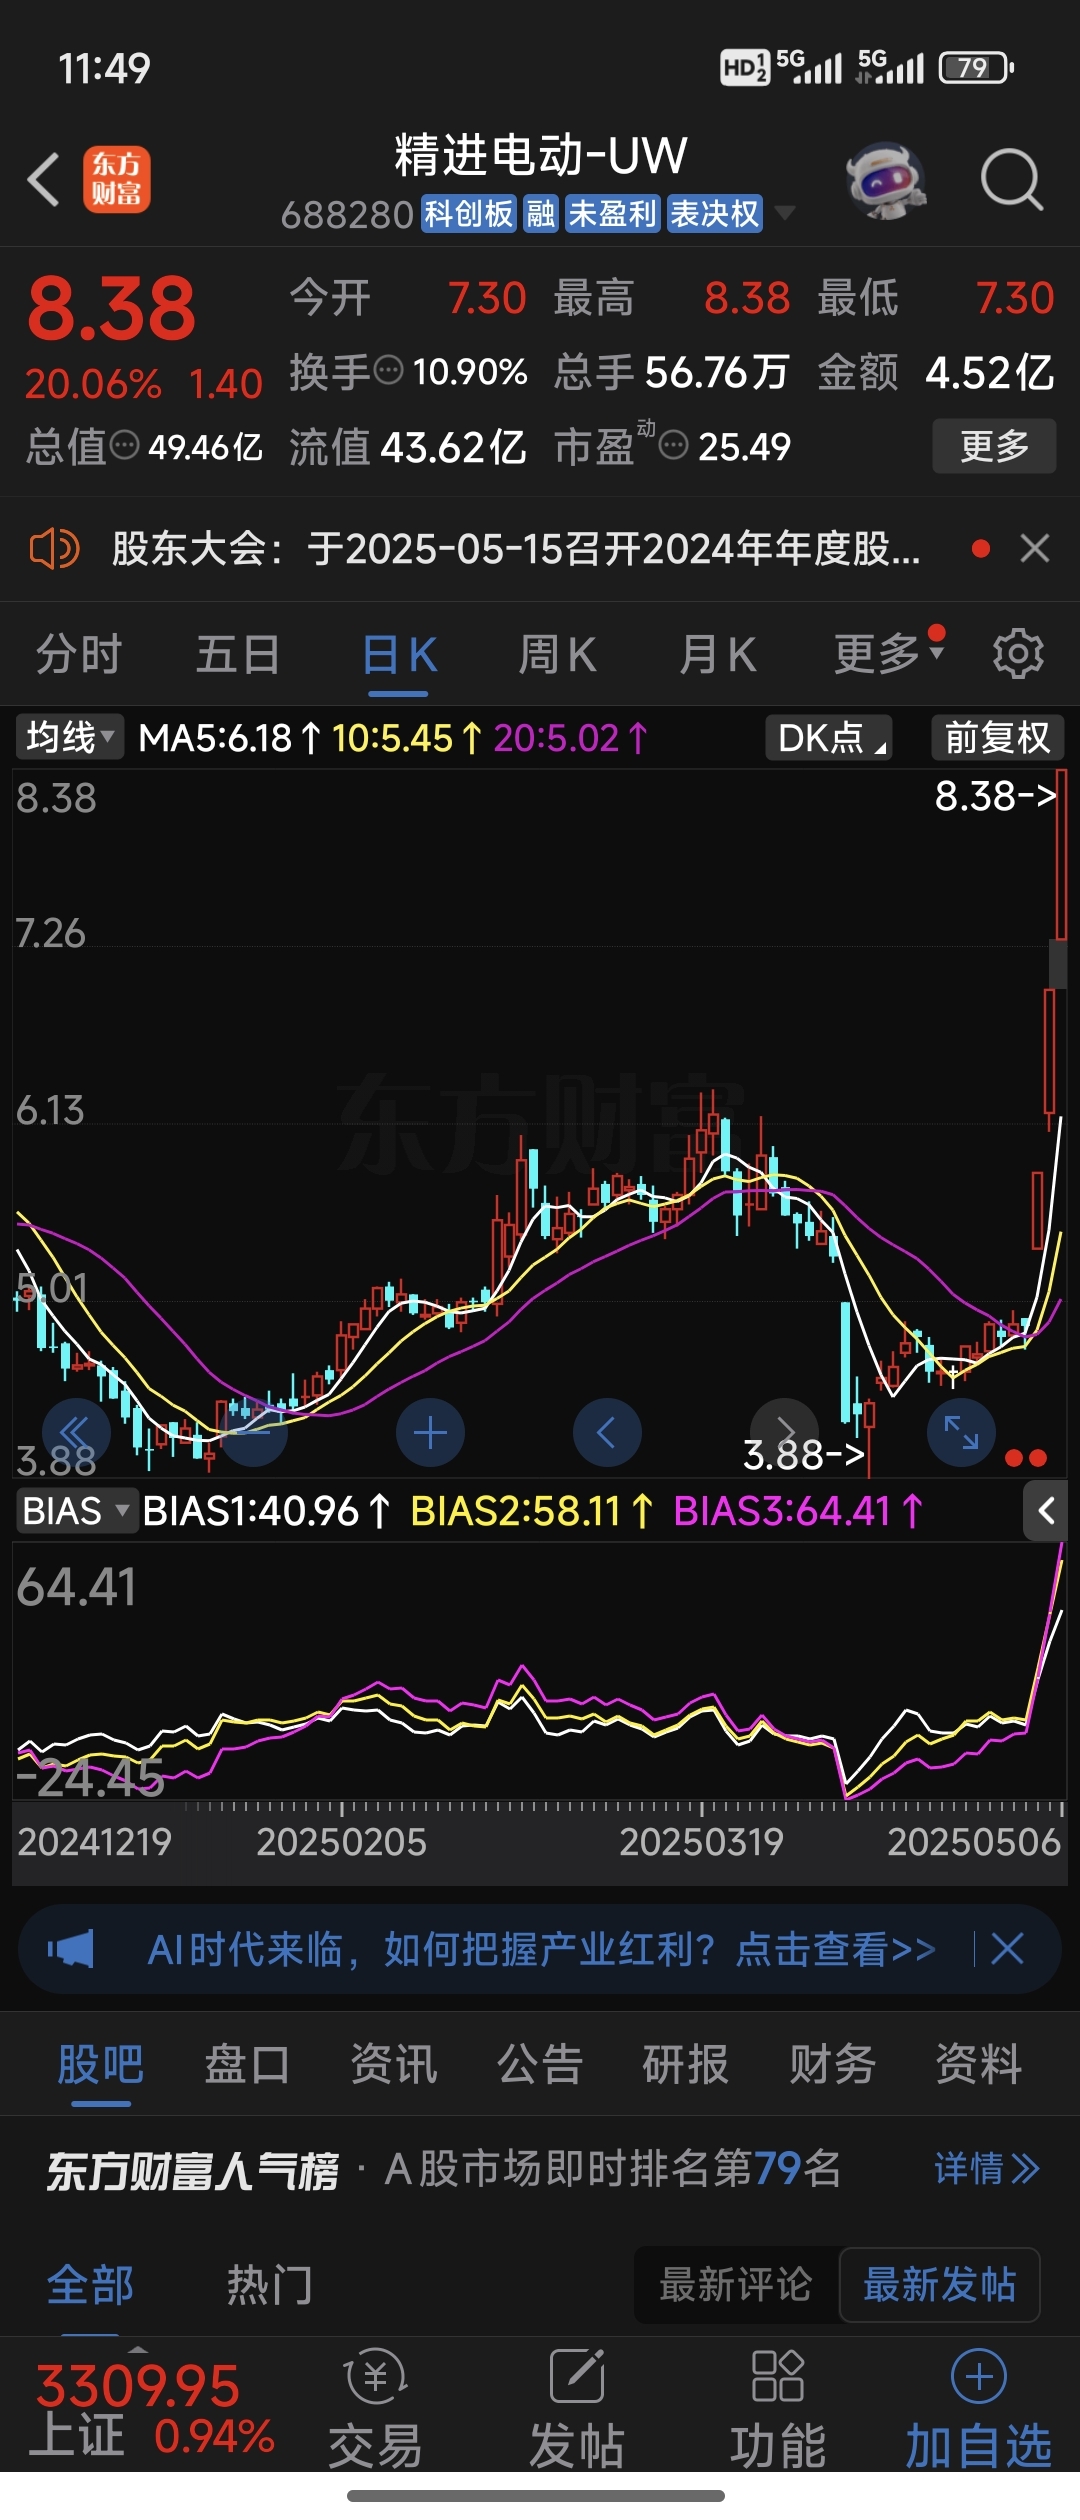This screenshot has height=2520, width=1080.
Task: Switch to 周K chart tab
Action: (x=557, y=655)
